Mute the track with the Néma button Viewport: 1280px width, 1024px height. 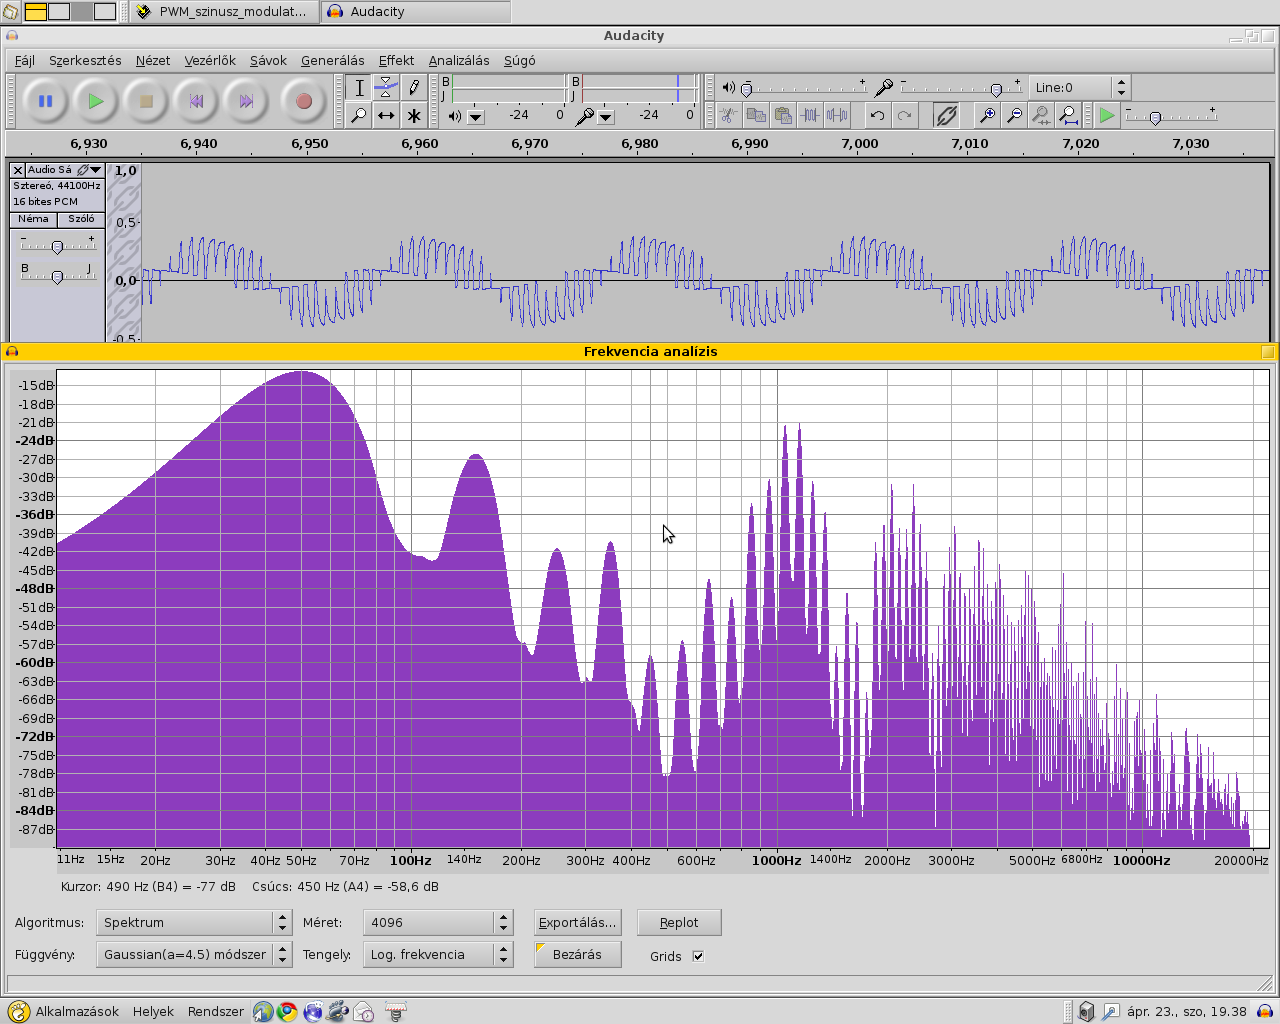(33, 219)
